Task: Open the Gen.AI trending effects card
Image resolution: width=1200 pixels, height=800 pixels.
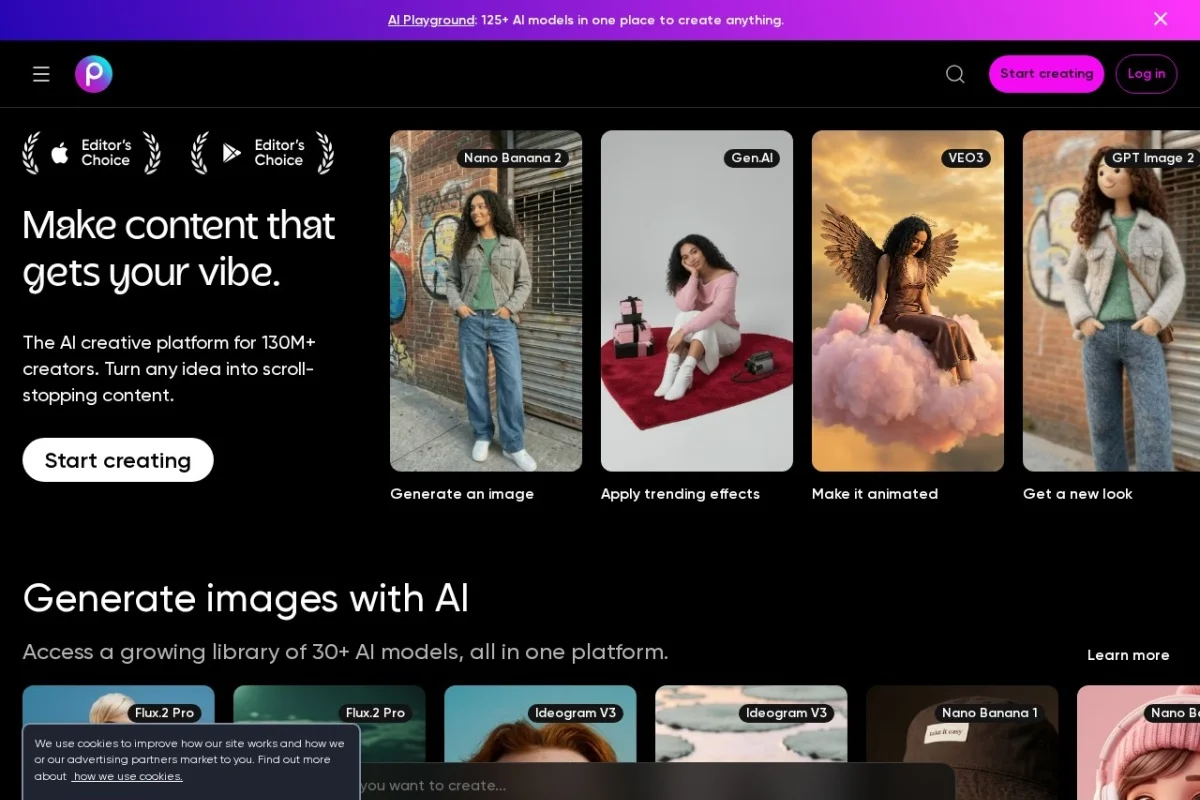Action: 697,301
